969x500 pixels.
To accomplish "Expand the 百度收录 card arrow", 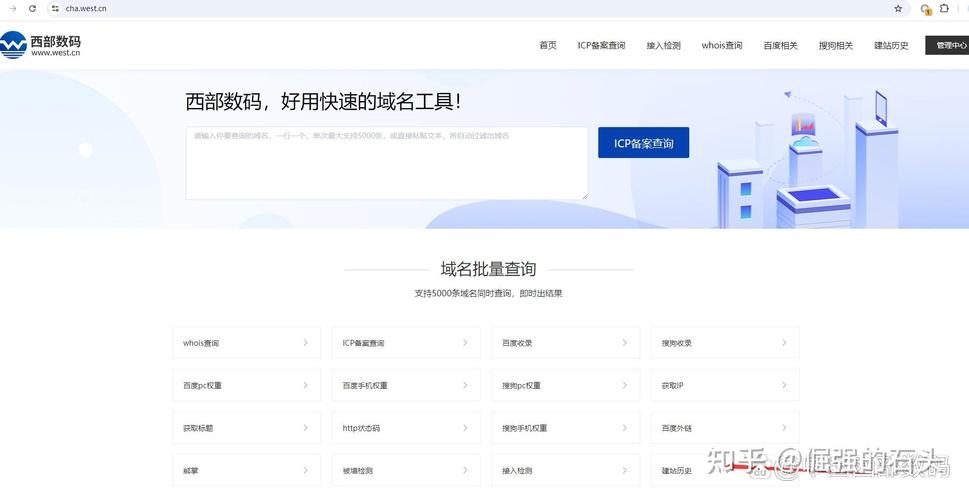I will coord(624,342).
